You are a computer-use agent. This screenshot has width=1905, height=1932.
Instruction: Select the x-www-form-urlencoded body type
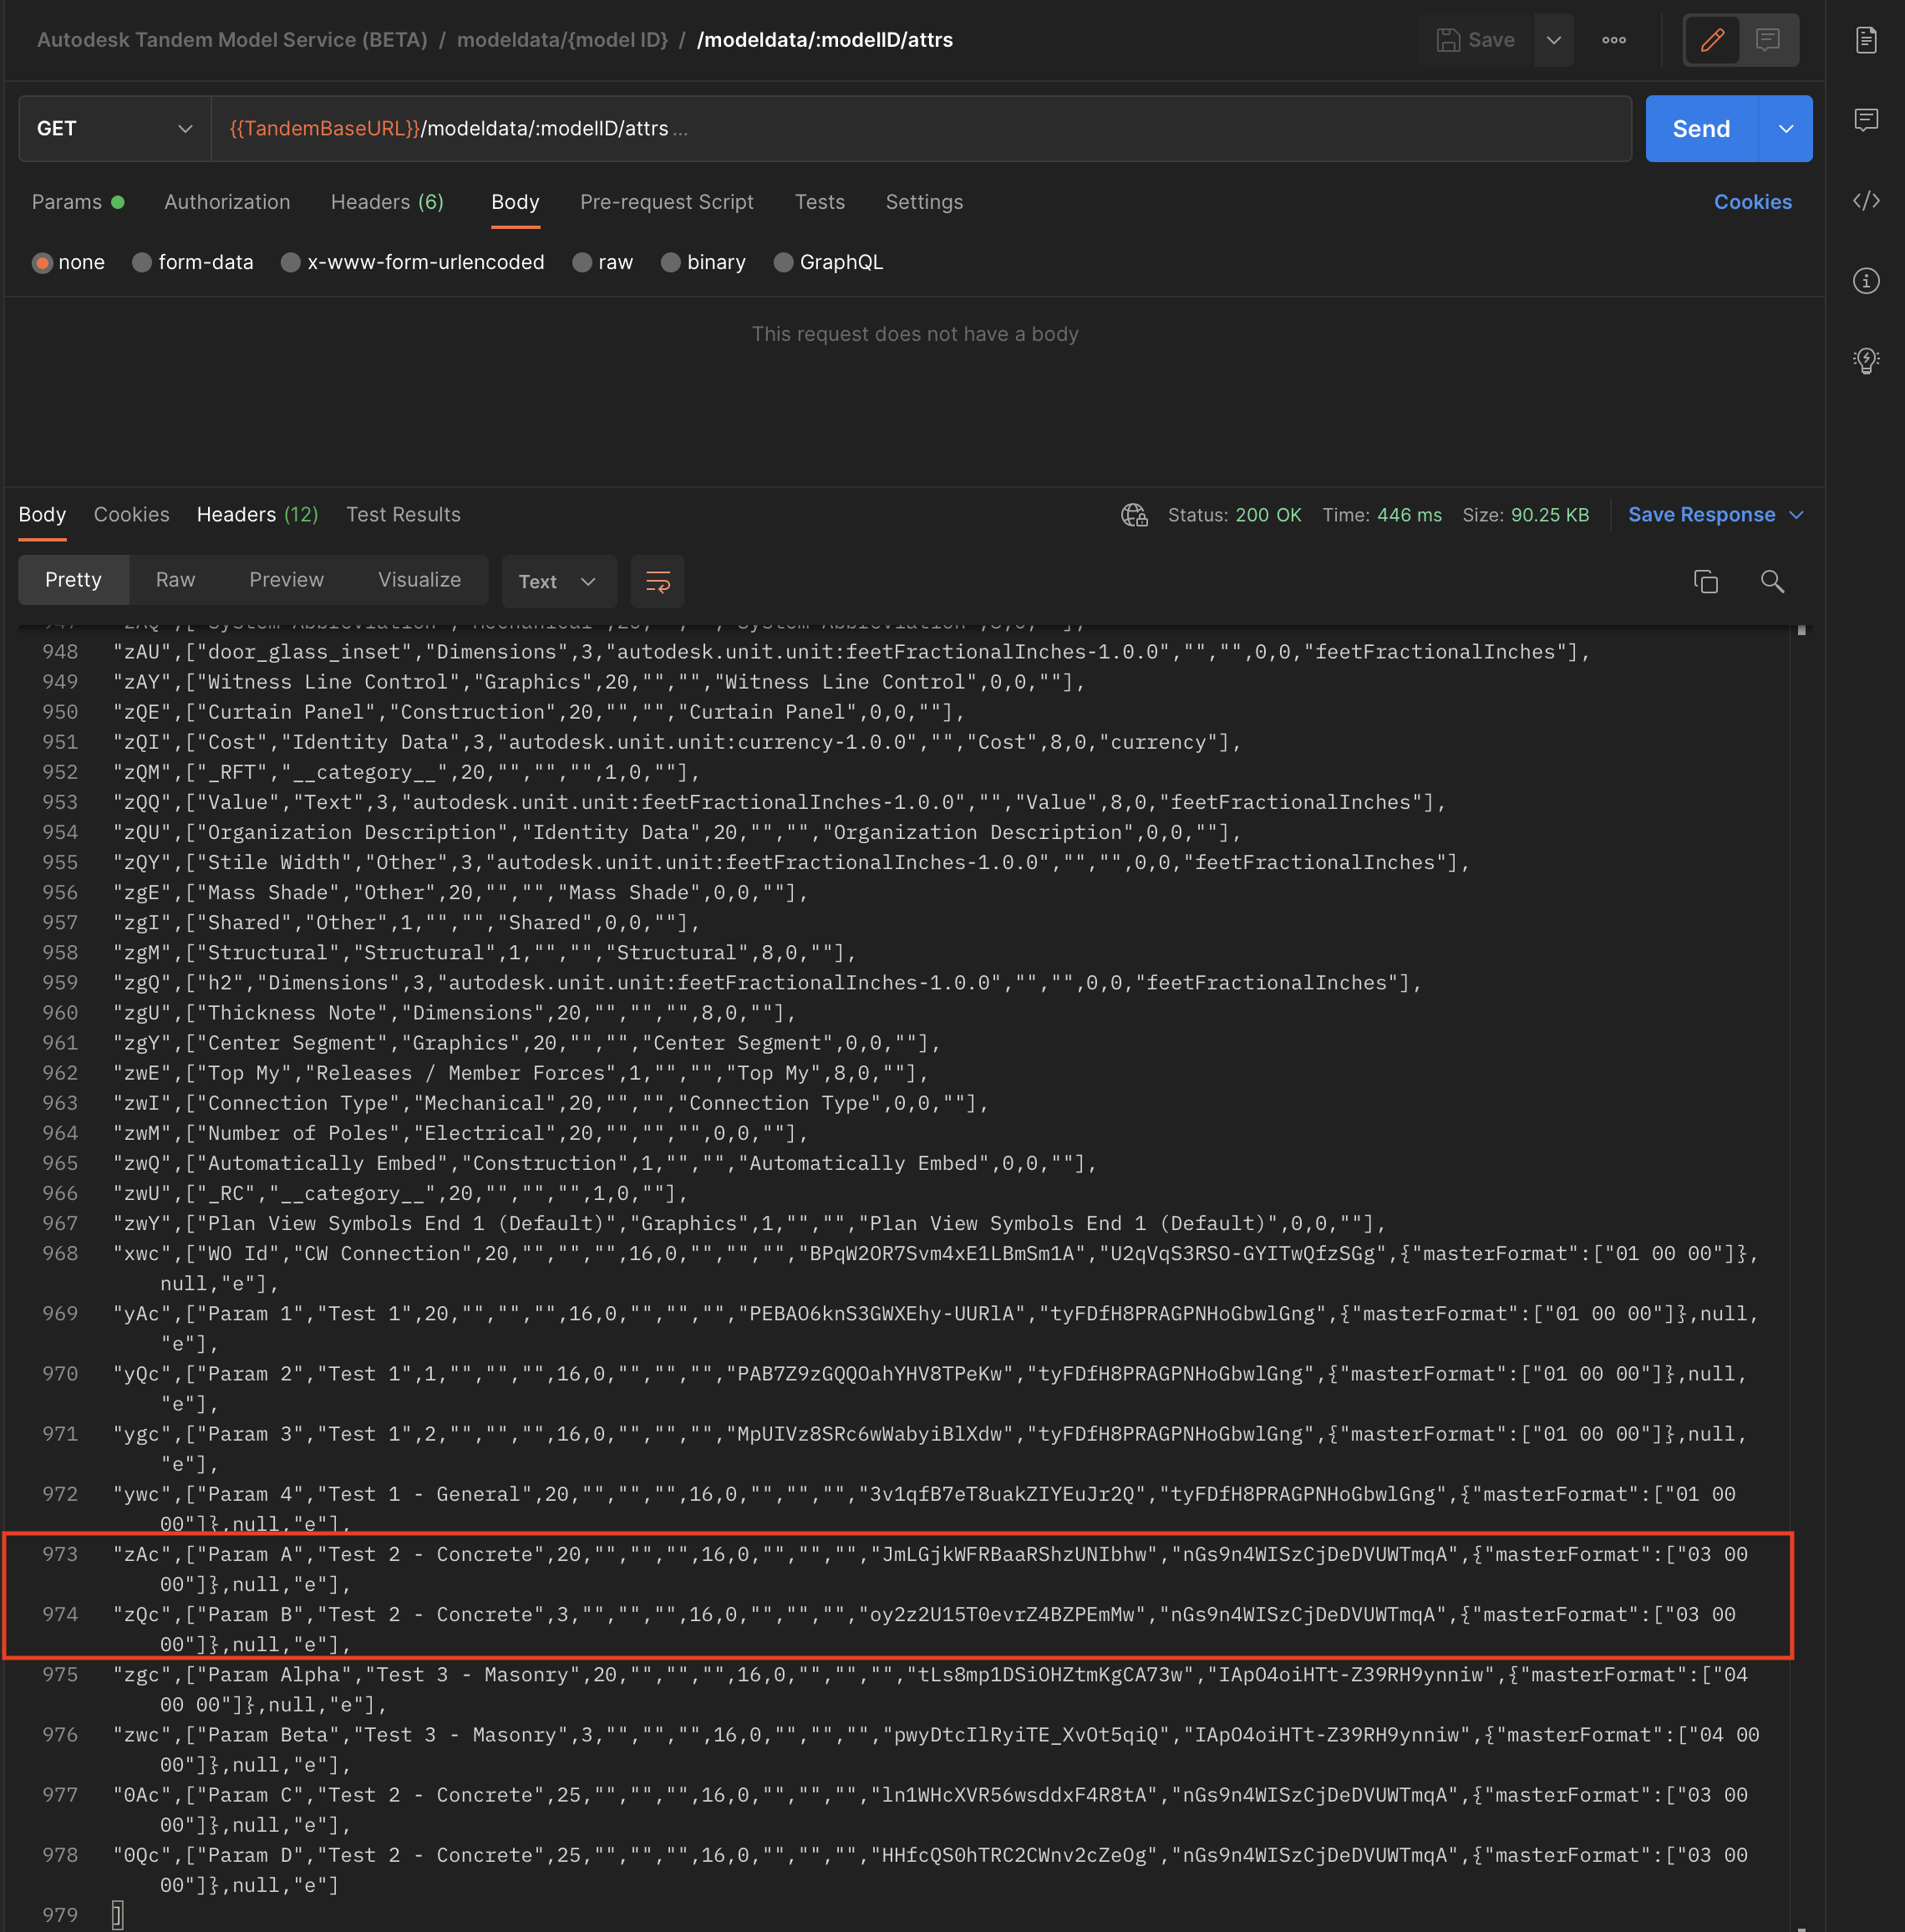[x=413, y=262]
